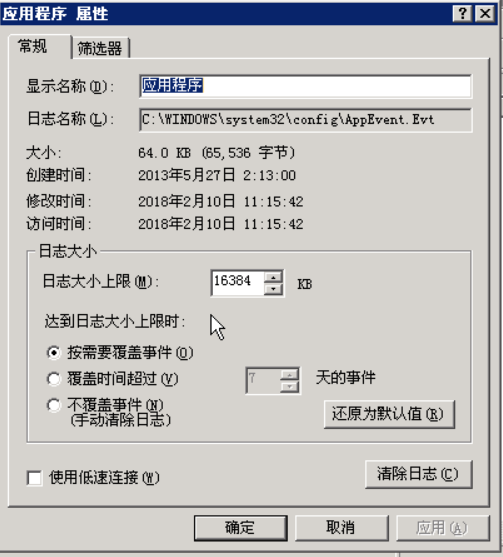The width and height of the screenshot is (503, 557).
Task: Click the 清除日志 button
Action: click(419, 474)
